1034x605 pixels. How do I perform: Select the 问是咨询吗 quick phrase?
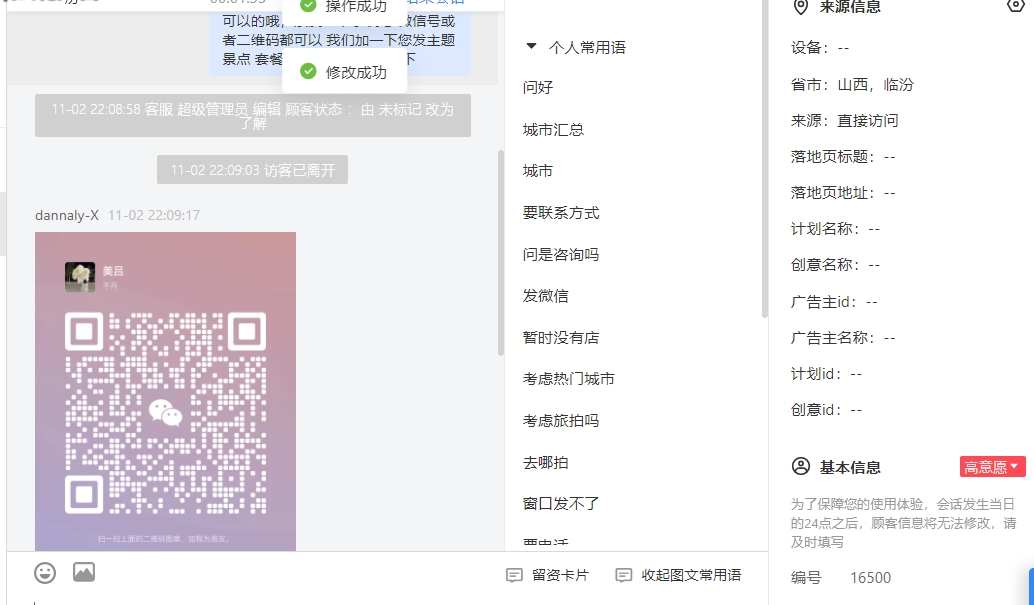click(561, 255)
